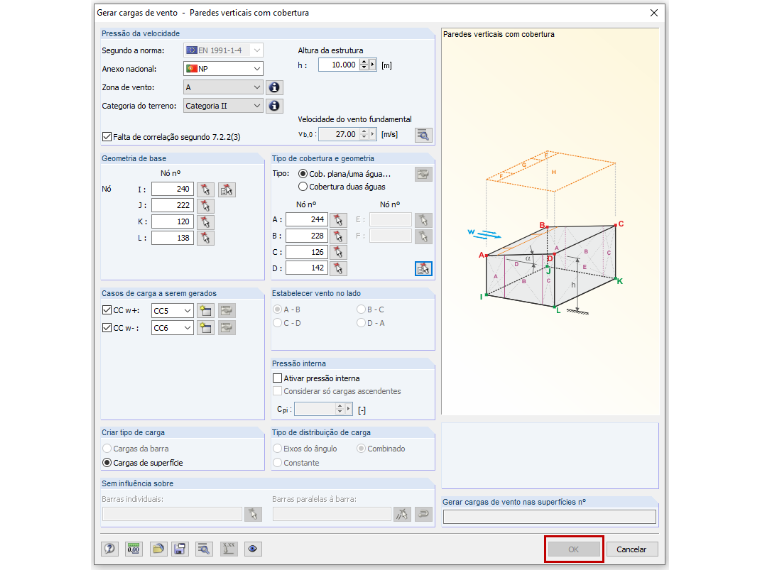
Task: Save settings disk icon
Action: coord(180,549)
